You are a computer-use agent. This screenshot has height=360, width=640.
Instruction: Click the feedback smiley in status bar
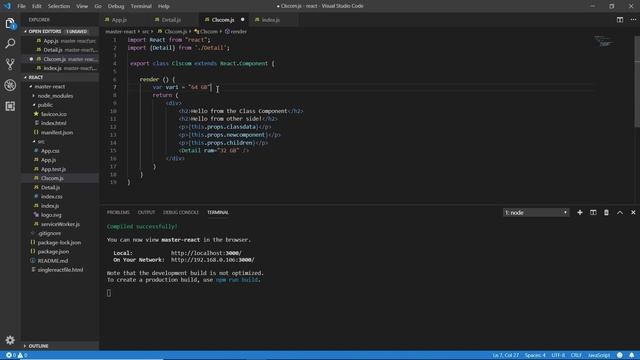click(620, 355)
